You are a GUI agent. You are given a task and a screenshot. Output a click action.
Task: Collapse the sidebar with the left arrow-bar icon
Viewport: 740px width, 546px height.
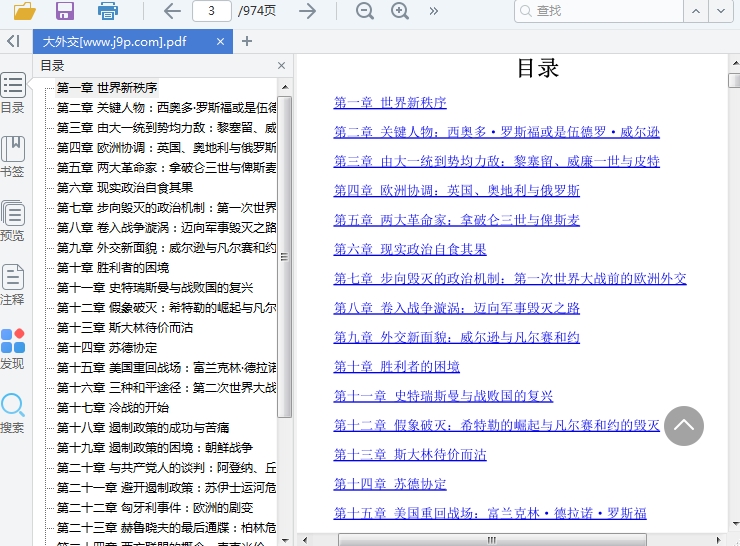point(13,41)
